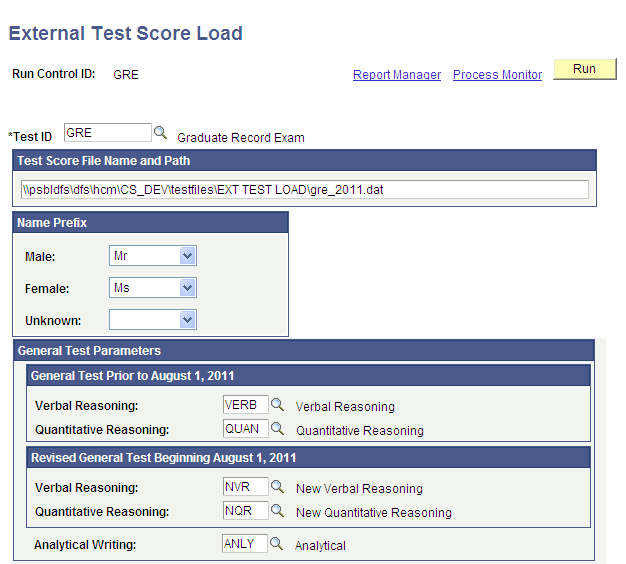Click the ANLY Analytical Writing input field
626x564 pixels.
[x=244, y=544]
